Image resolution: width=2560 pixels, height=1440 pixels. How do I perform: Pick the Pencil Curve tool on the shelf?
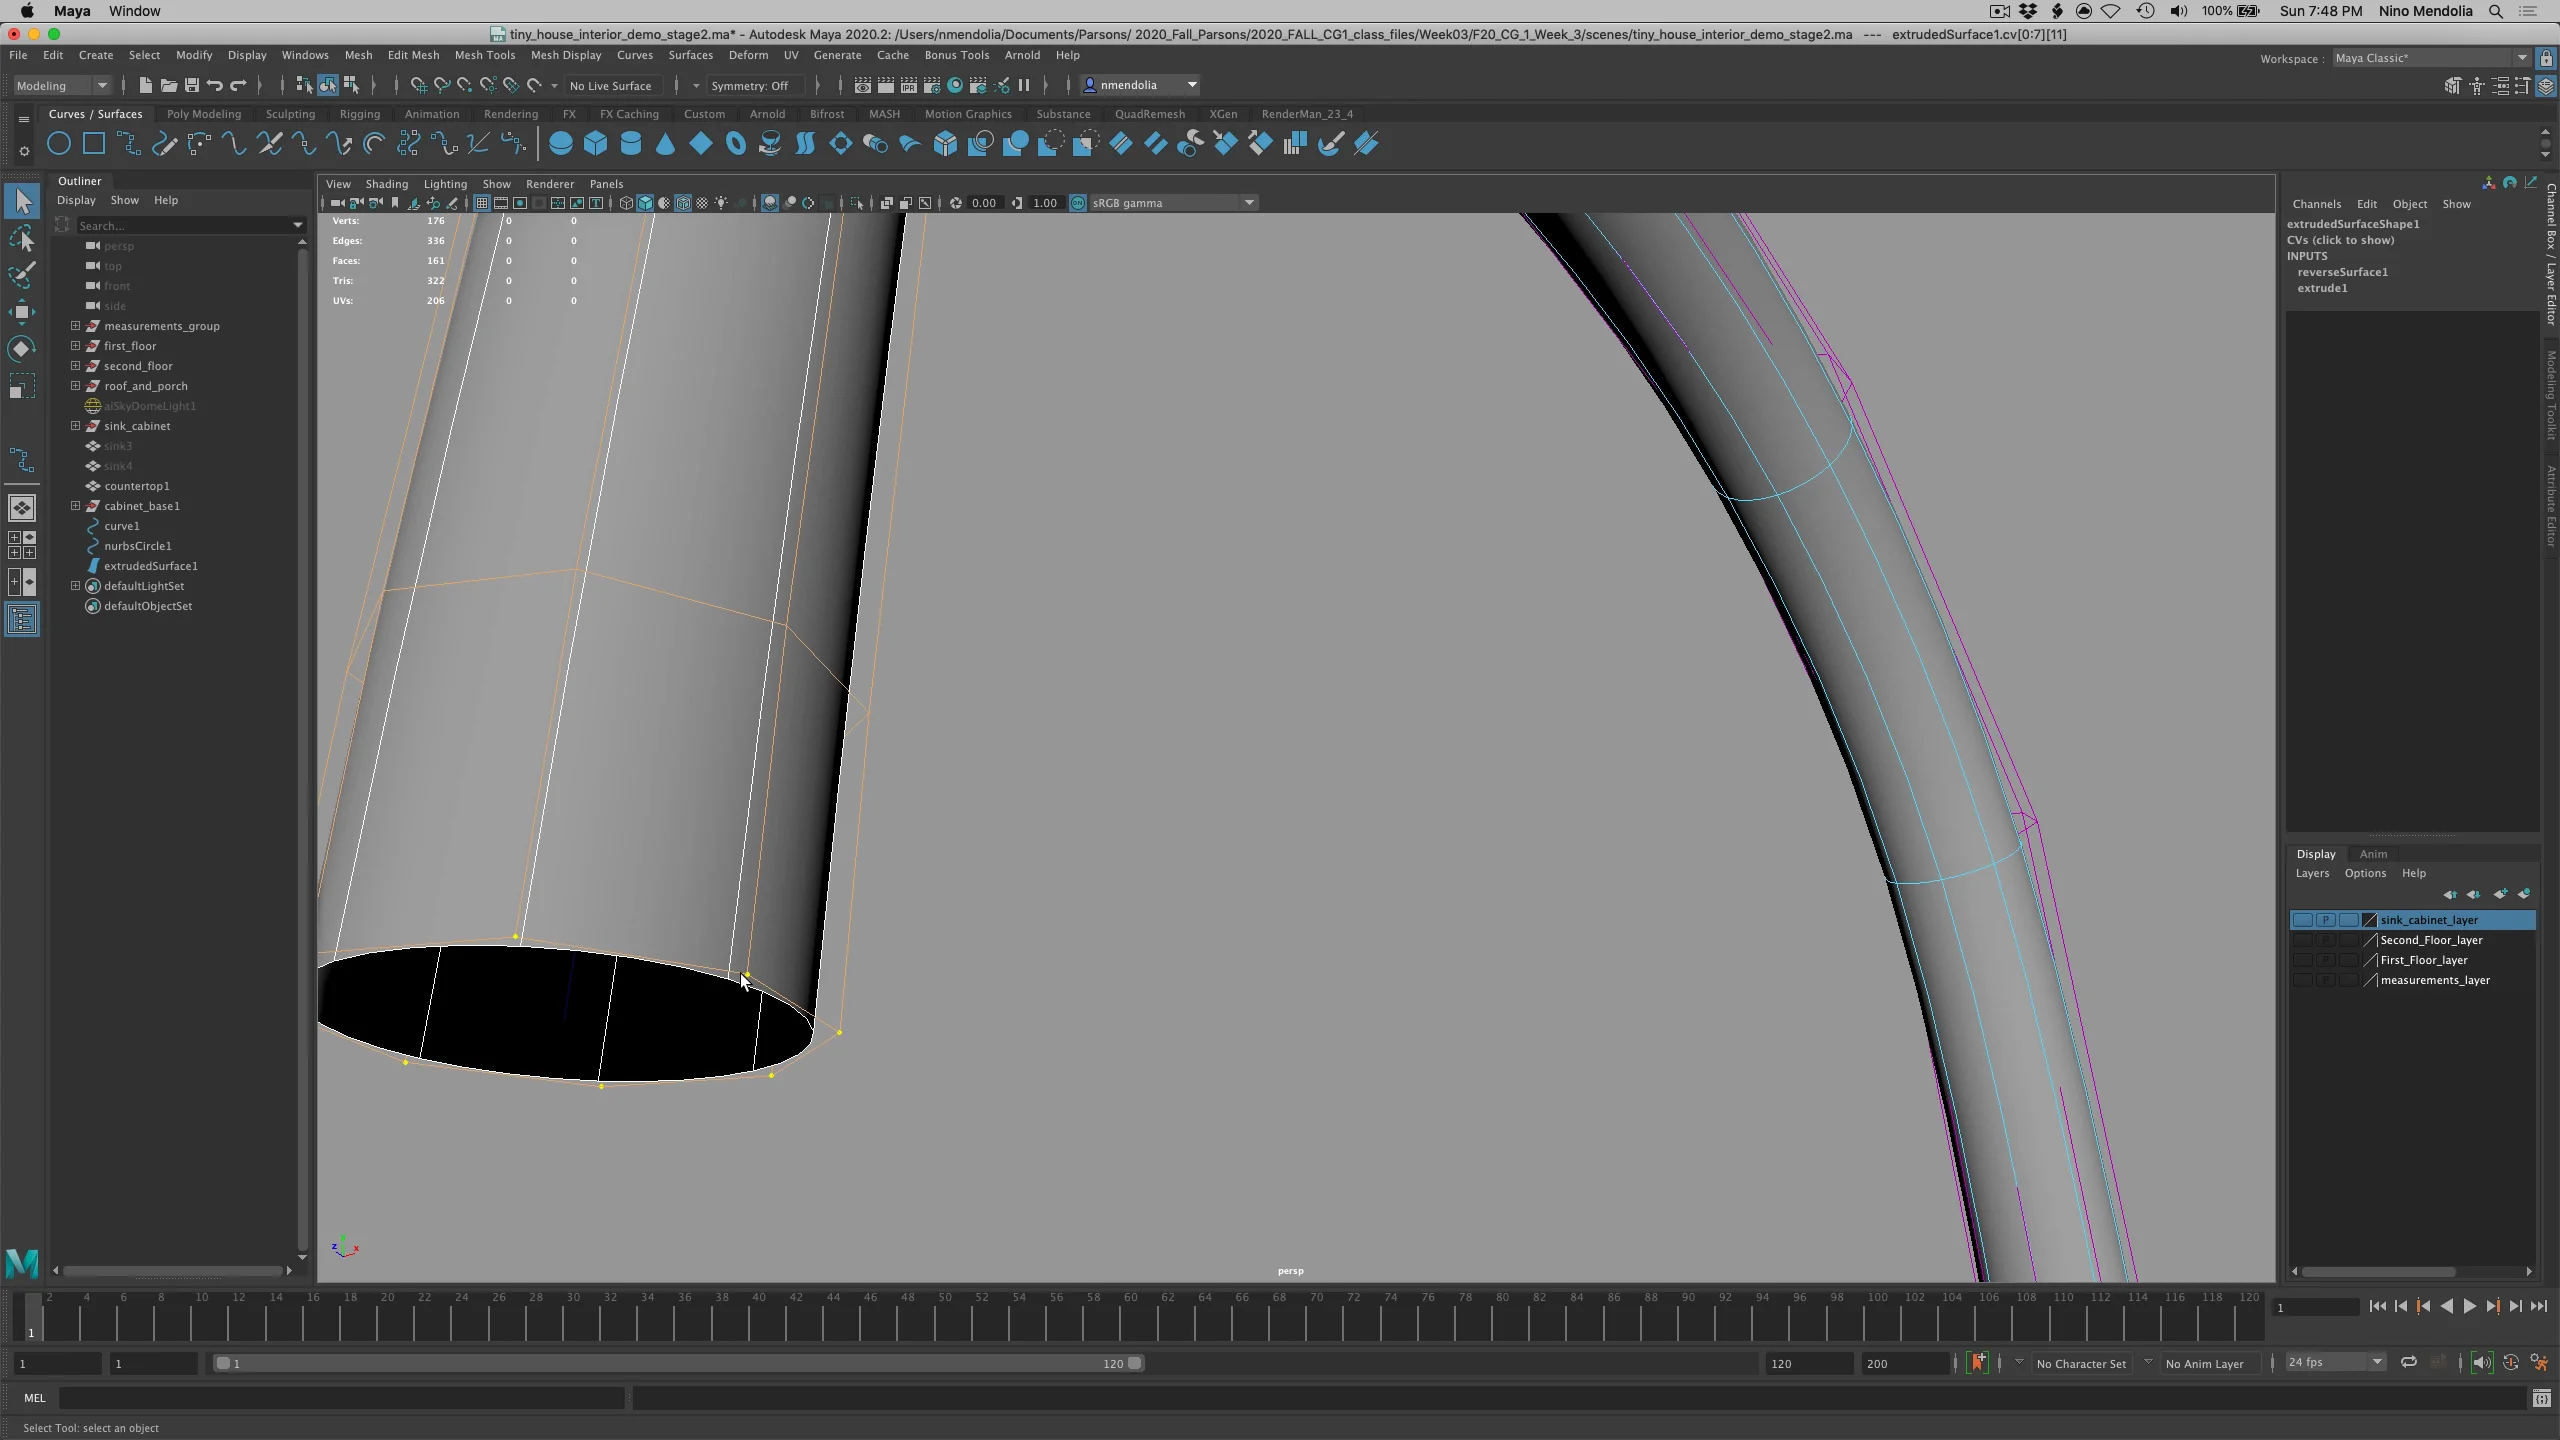click(166, 144)
